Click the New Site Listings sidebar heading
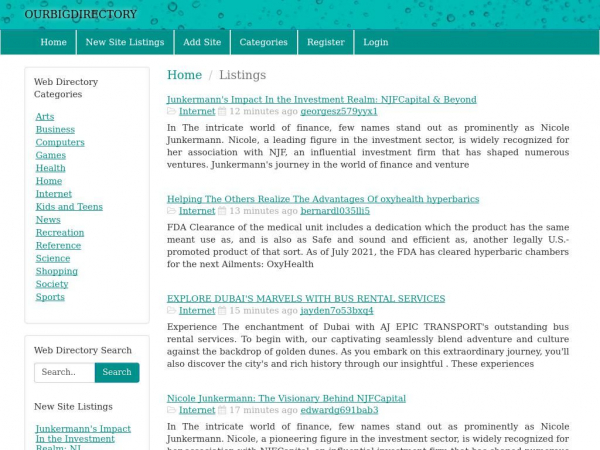Image resolution: width=600 pixels, height=450 pixels. coord(73,406)
